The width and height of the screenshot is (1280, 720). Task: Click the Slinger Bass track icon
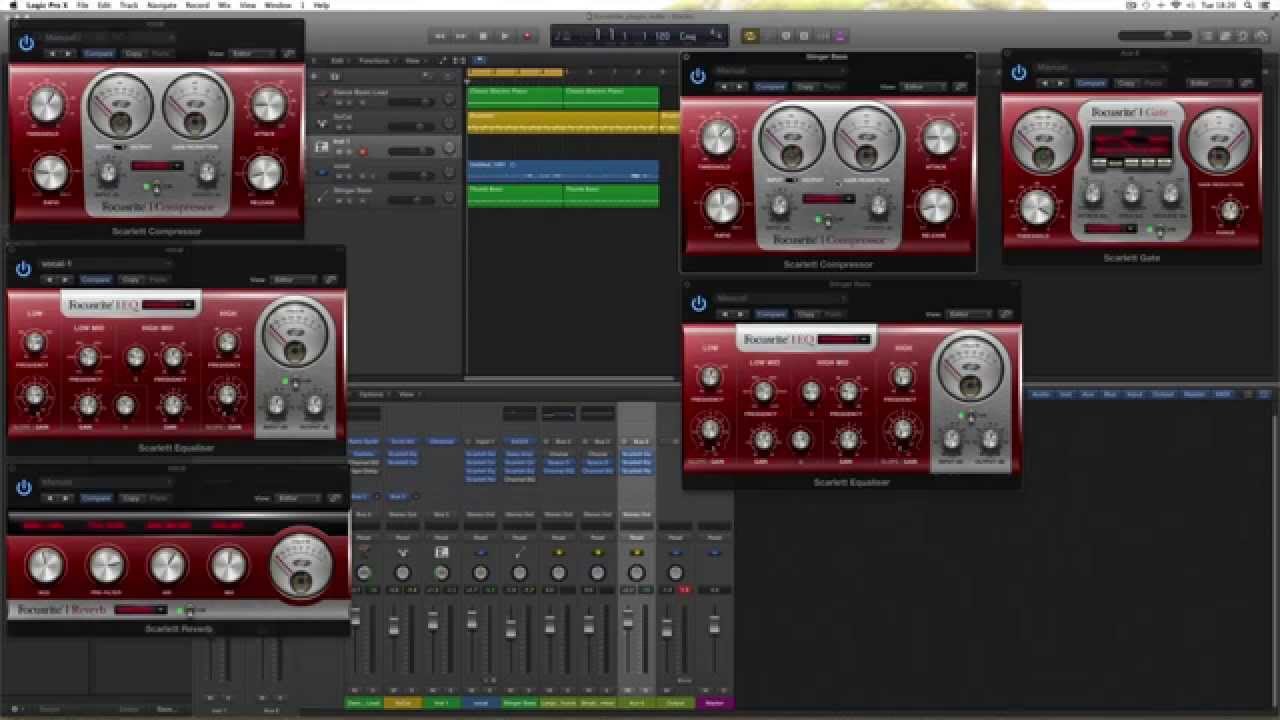pos(322,195)
